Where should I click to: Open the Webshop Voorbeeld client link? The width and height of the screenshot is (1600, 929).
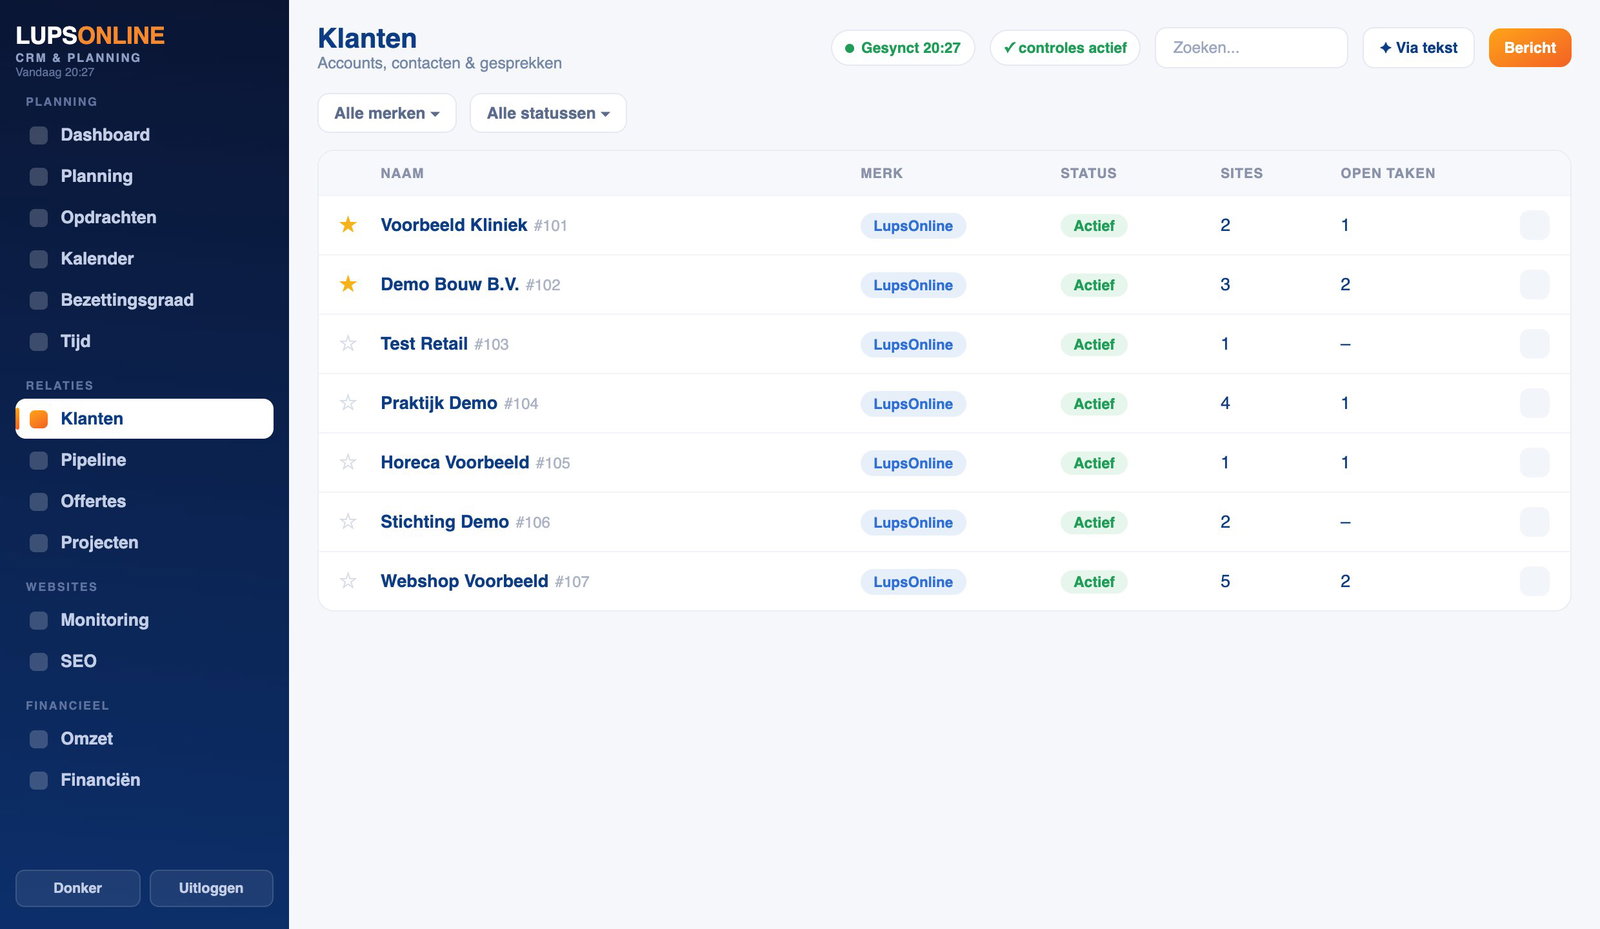click(465, 581)
